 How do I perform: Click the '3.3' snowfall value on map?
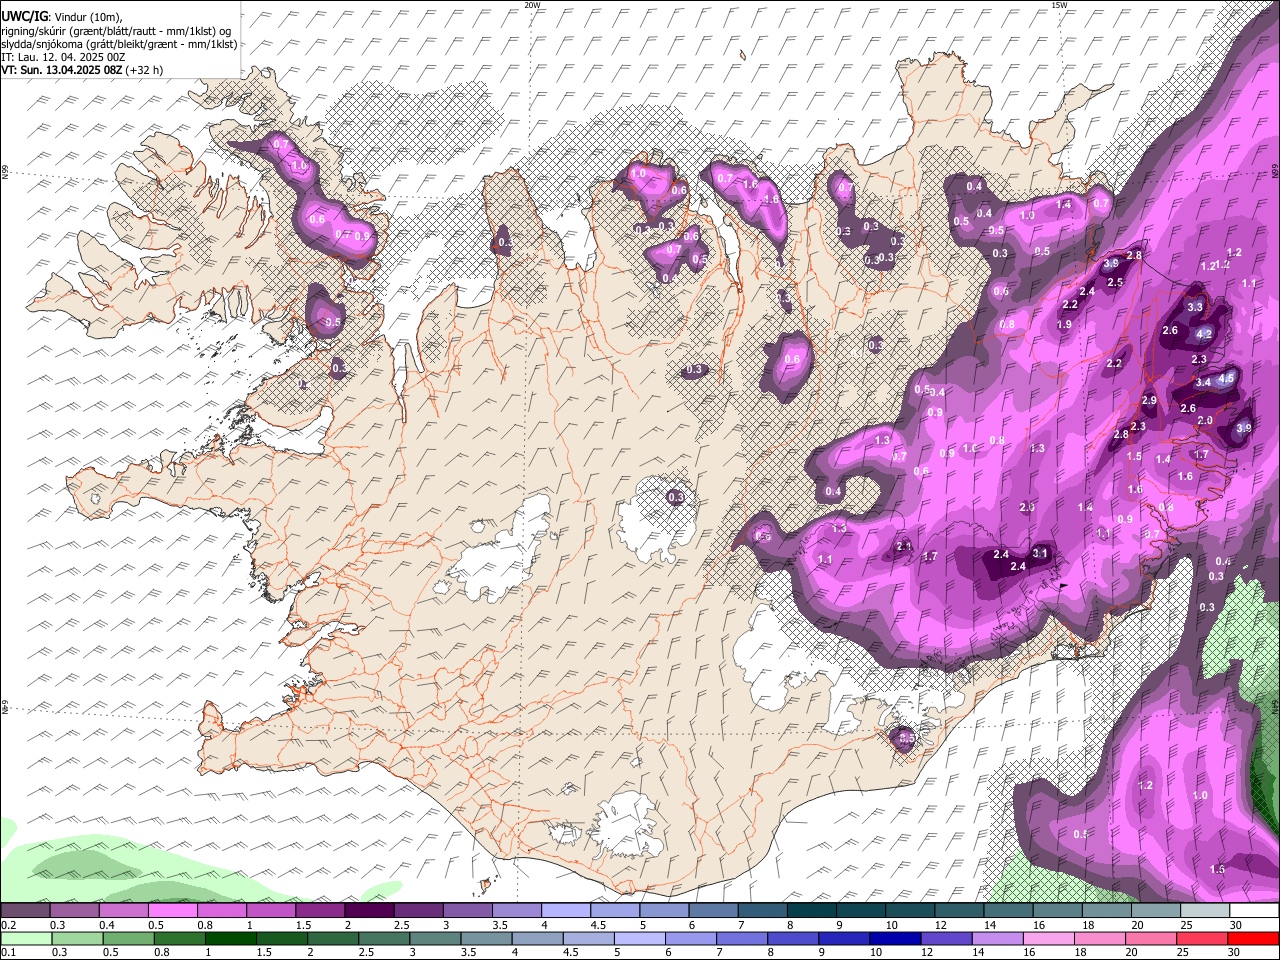[1195, 307]
